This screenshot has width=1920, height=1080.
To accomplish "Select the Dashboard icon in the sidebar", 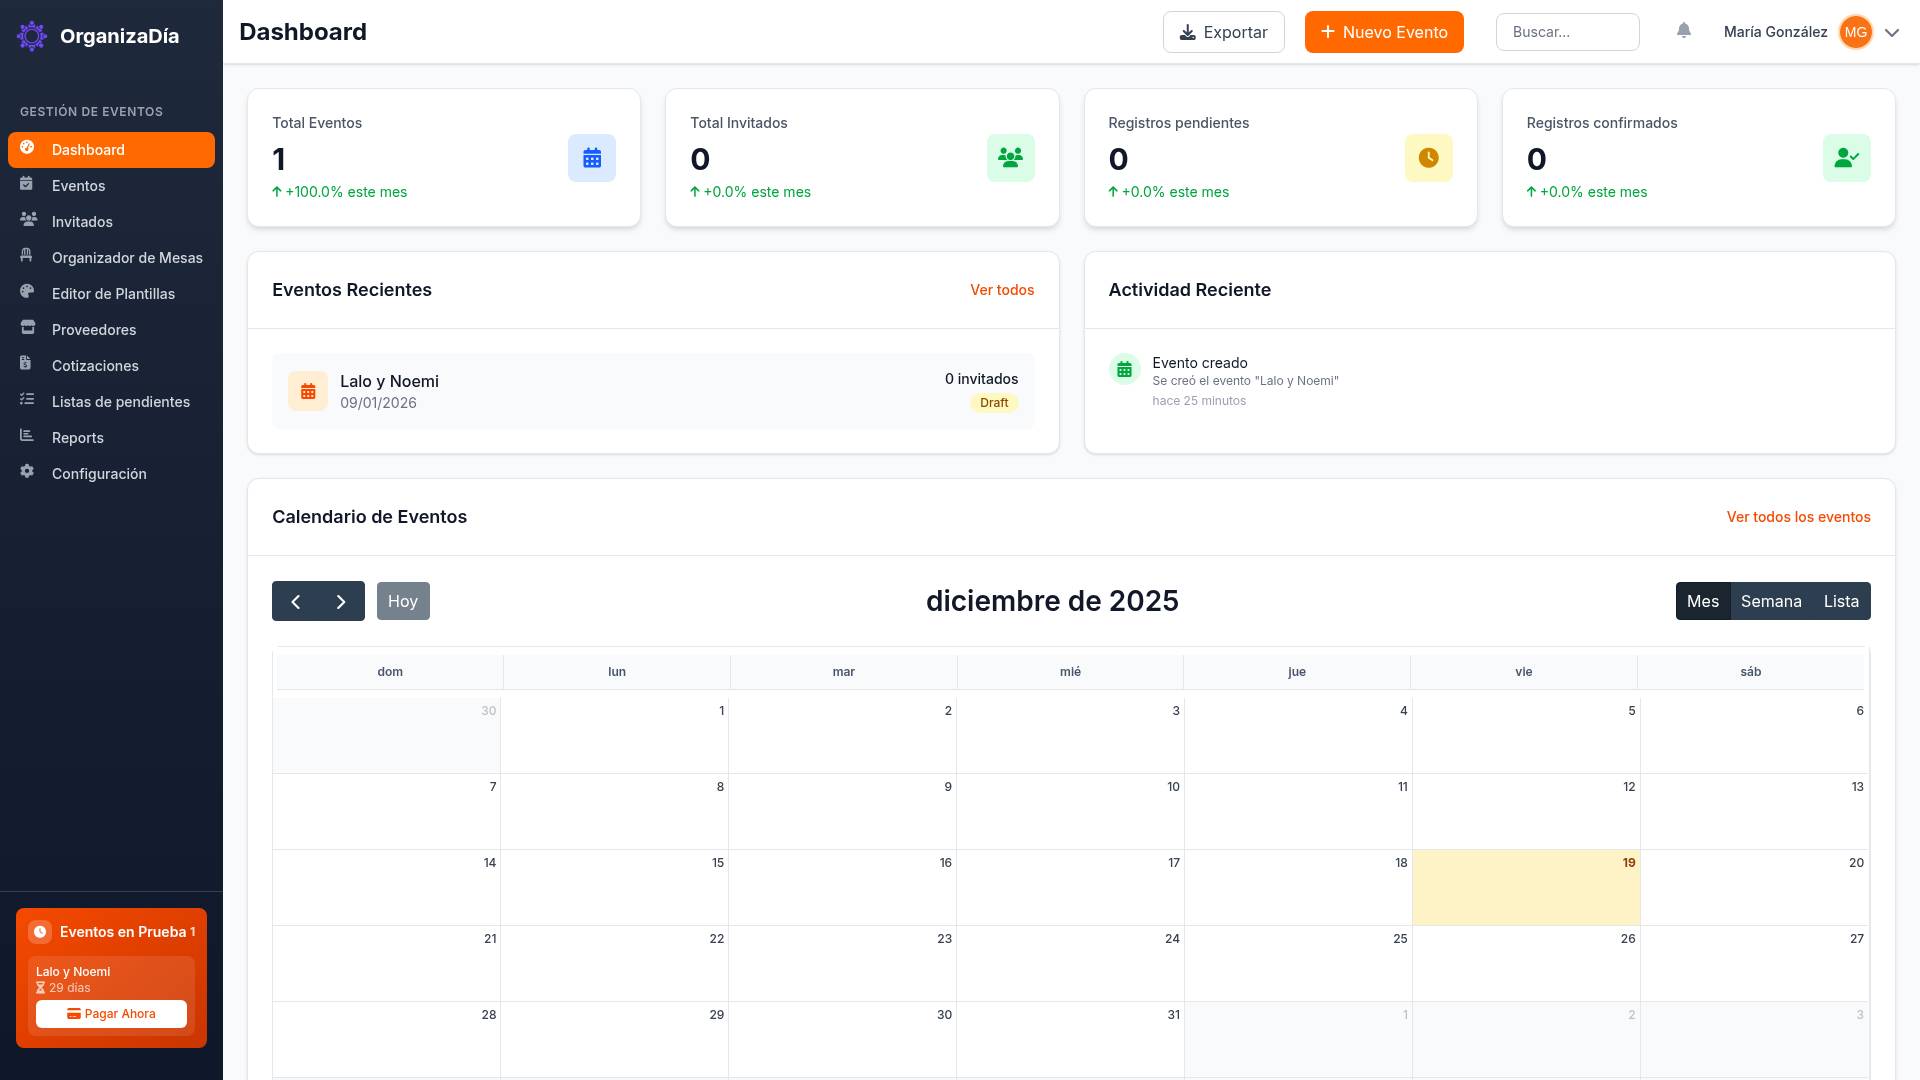I will click(x=27, y=149).
